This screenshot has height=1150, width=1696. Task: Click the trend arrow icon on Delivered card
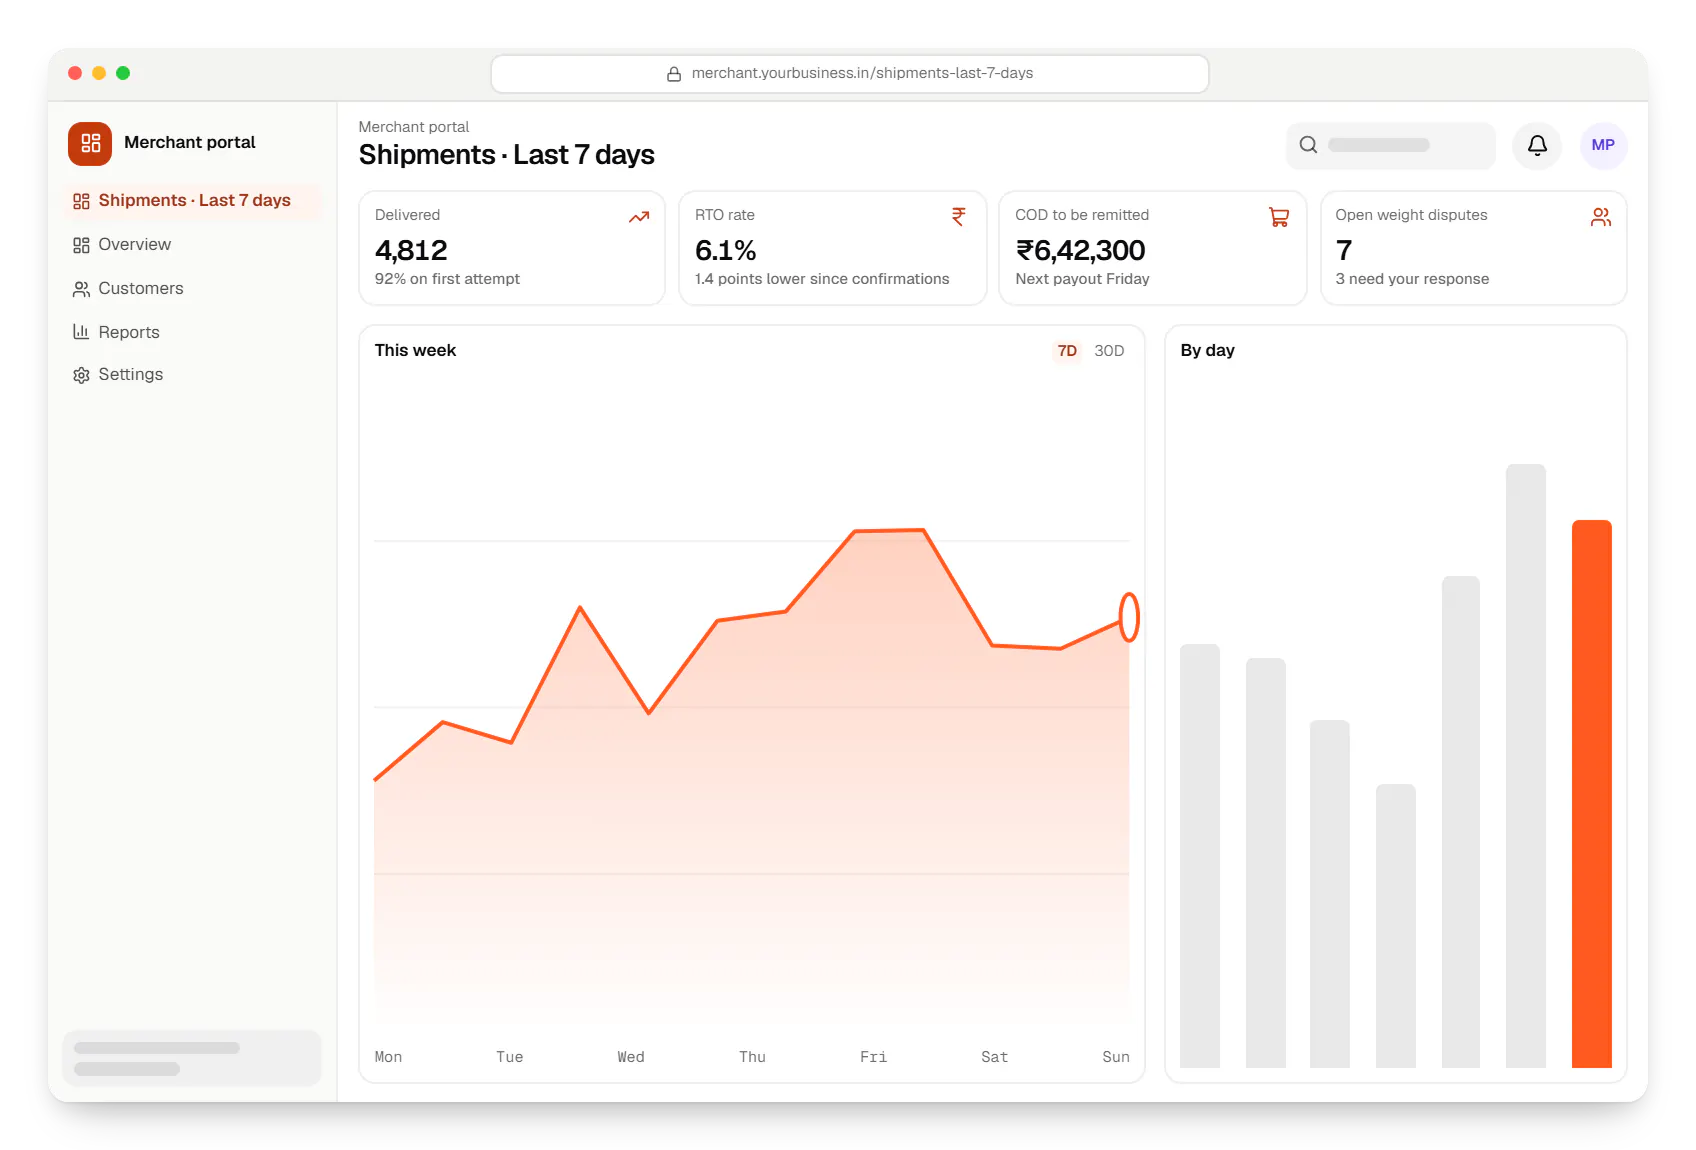pos(639,217)
